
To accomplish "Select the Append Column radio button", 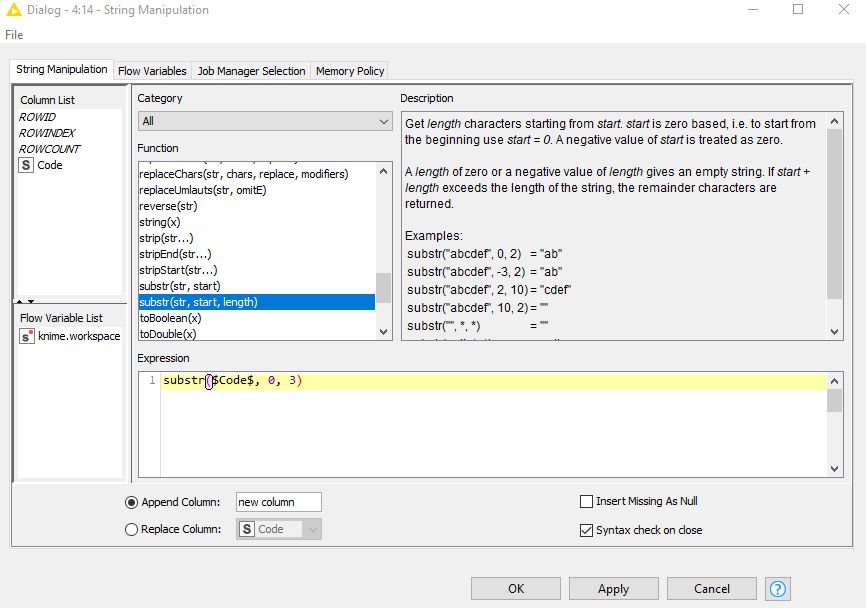I will (131, 503).
